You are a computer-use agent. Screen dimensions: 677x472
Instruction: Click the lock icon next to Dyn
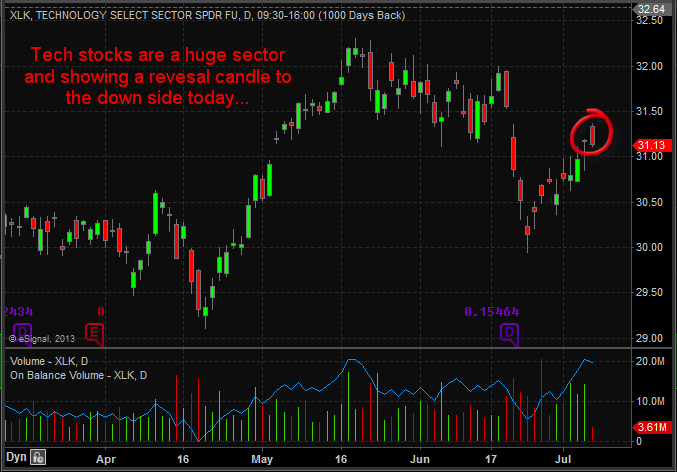pos(38,457)
